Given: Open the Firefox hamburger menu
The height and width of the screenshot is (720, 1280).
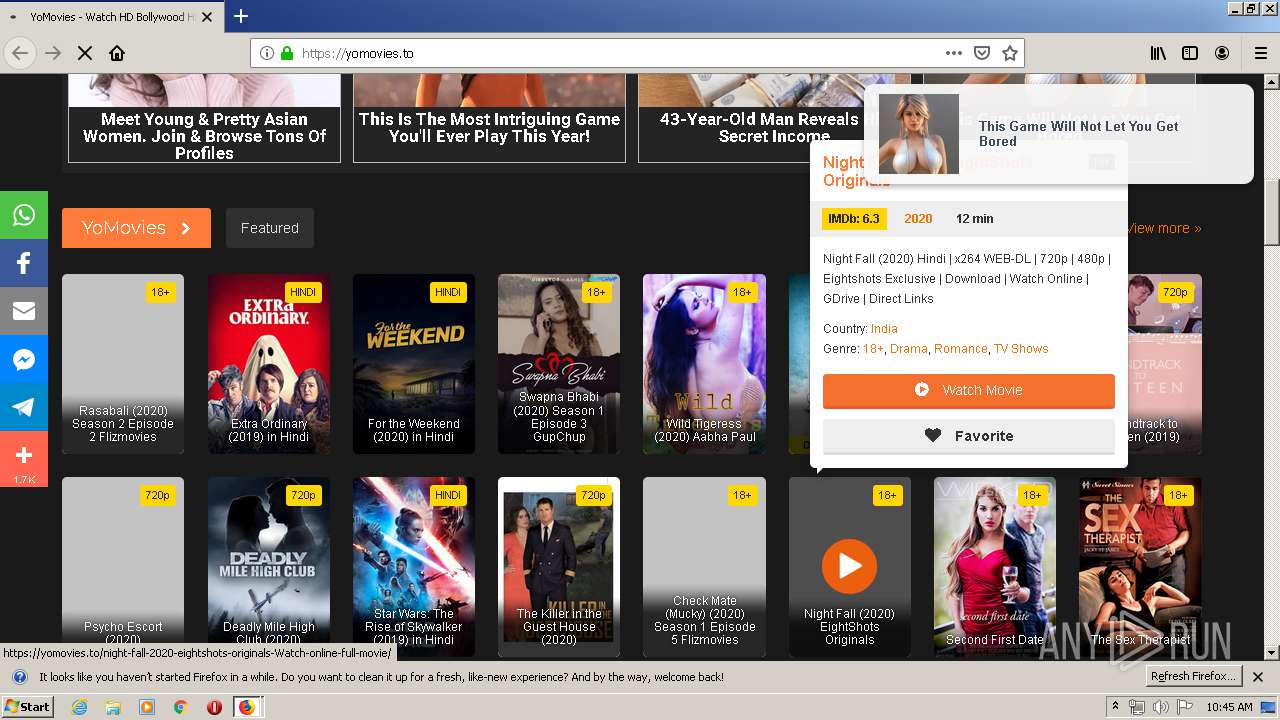Looking at the screenshot, I should [x=1261, y=53].
